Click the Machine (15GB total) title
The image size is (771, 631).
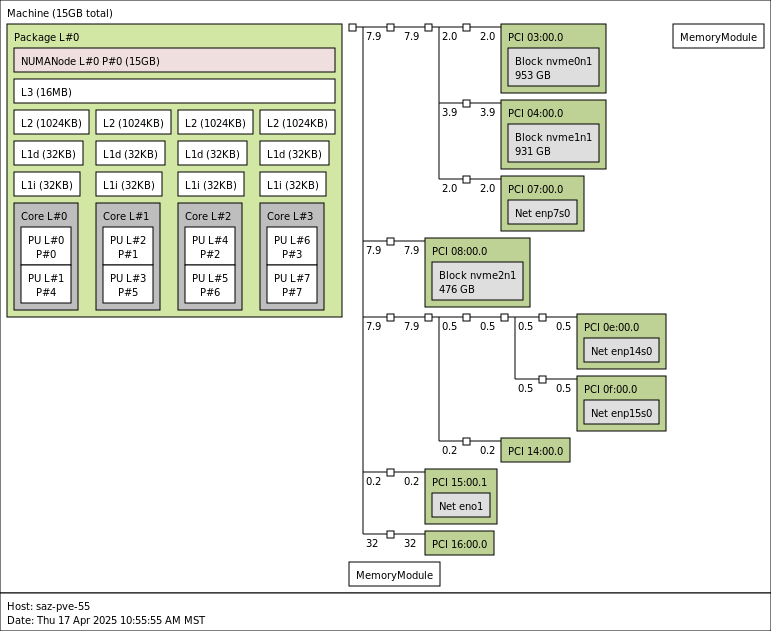click(x=60, y=13)
